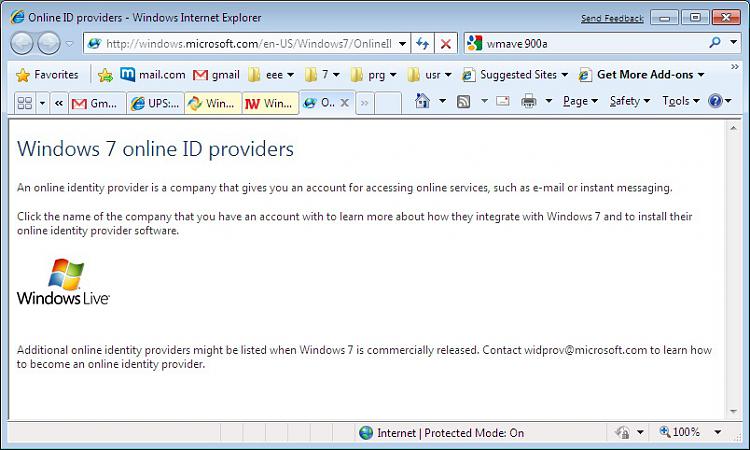This screenshot has width=750, height=450.
Task: Open the Tools menu
Action: point(680,101)
